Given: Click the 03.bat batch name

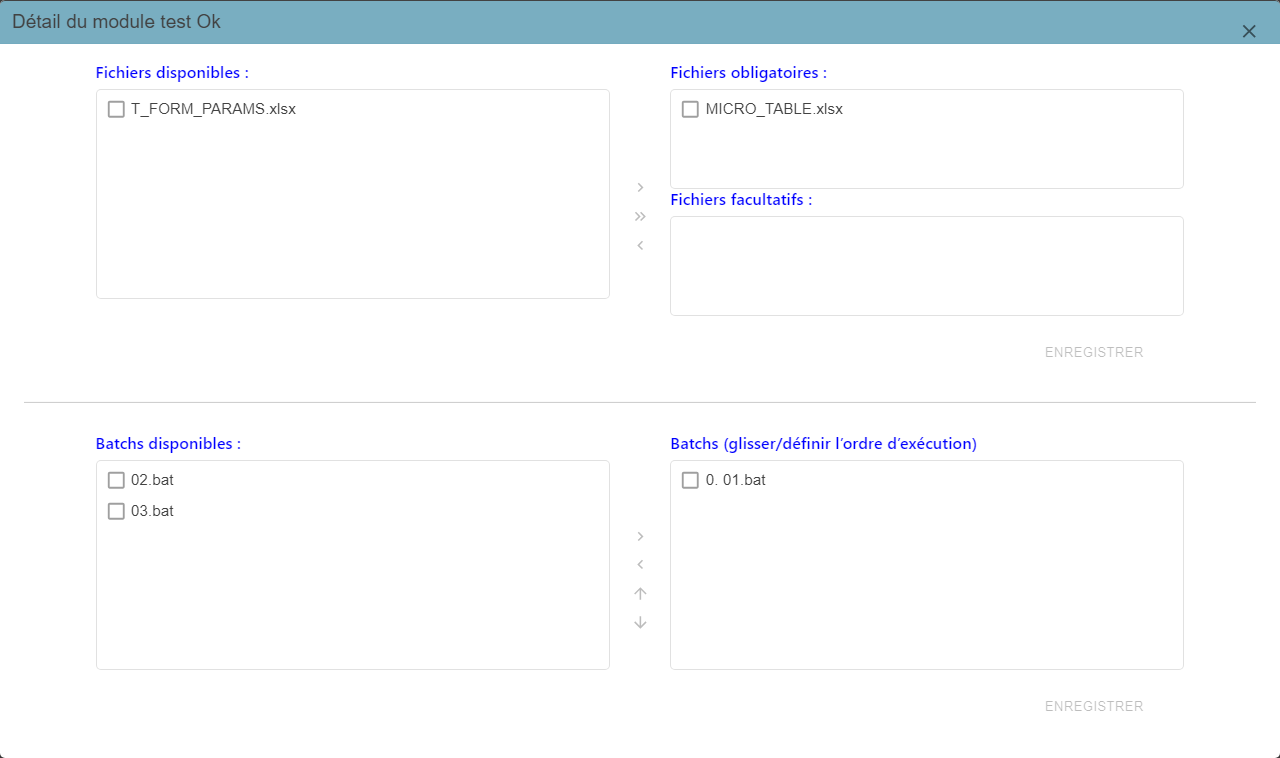Looking at the screenshot, I should click(152, 511).
